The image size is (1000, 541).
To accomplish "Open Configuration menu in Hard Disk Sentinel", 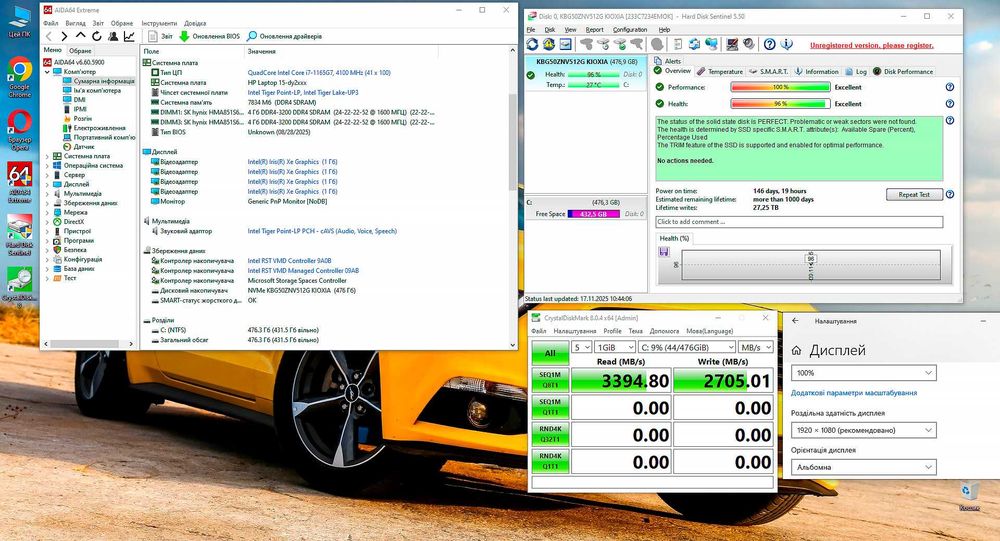I will click(629, 29).
